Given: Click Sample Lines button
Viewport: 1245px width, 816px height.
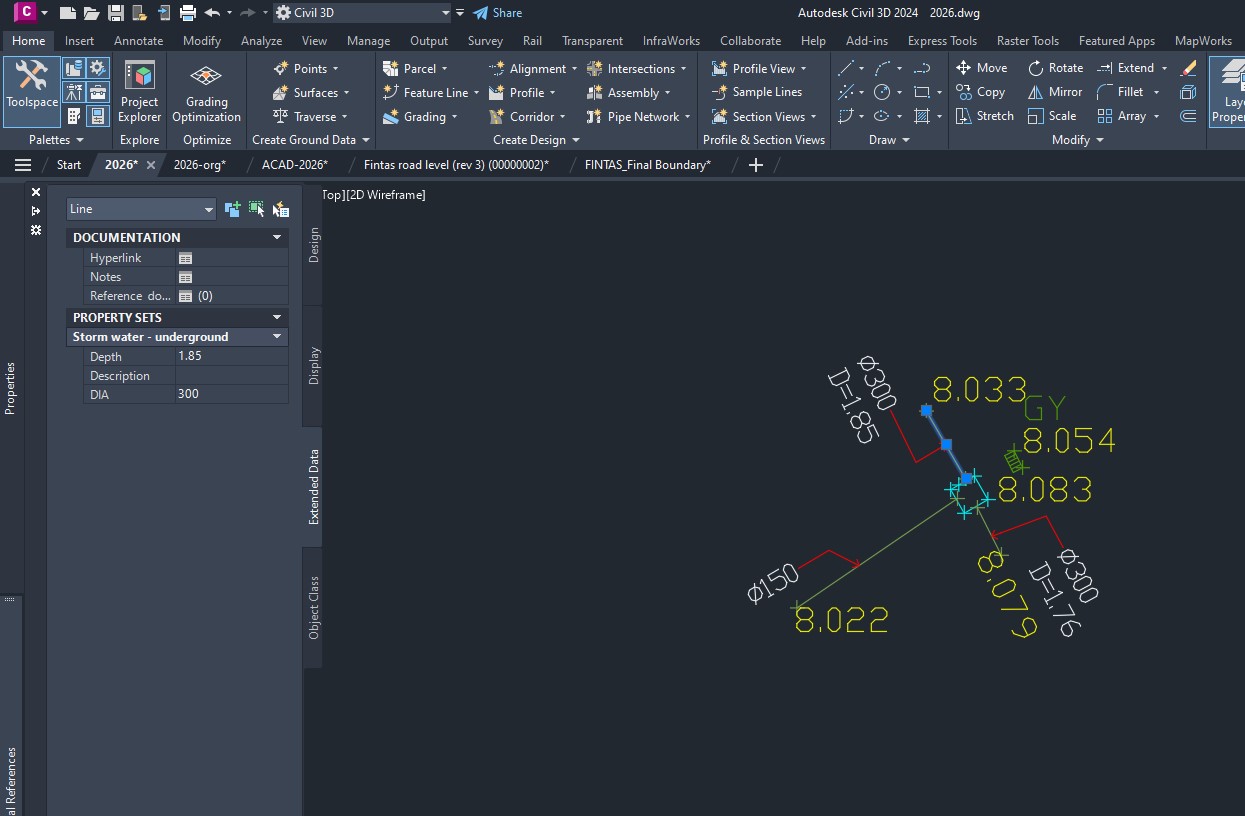Looking at the screenshot, I should [x=757, y=92].
